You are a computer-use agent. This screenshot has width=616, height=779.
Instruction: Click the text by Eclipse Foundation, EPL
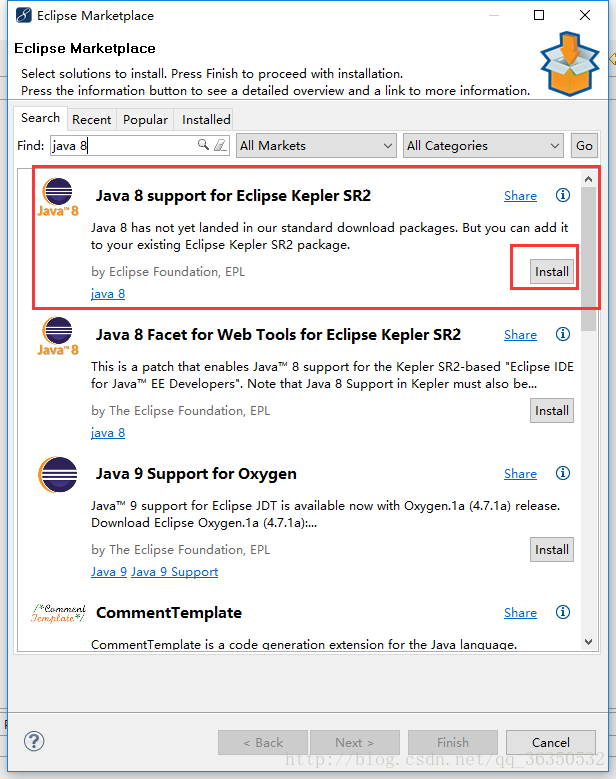point(168,272)
